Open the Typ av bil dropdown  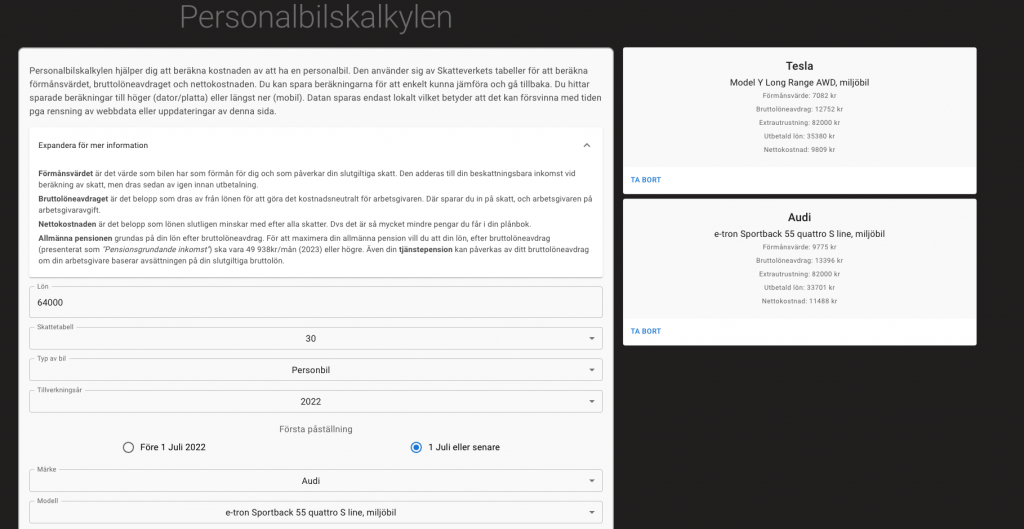click(x=315, y=370)
